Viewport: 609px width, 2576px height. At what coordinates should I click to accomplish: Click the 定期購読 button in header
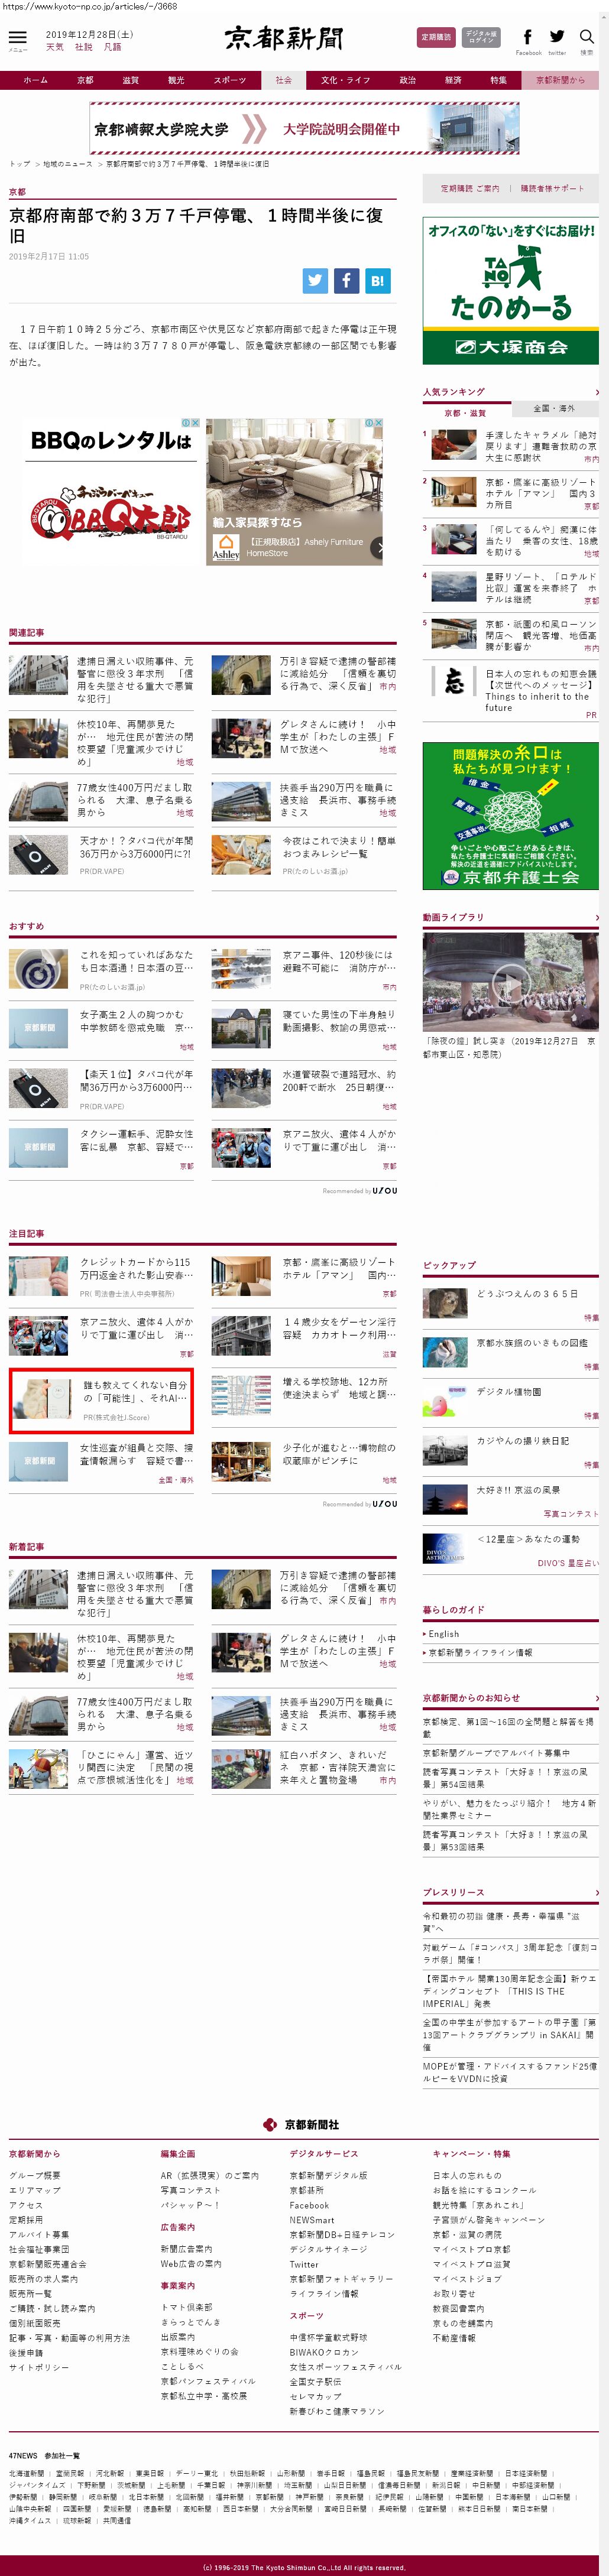coord(436,37)
